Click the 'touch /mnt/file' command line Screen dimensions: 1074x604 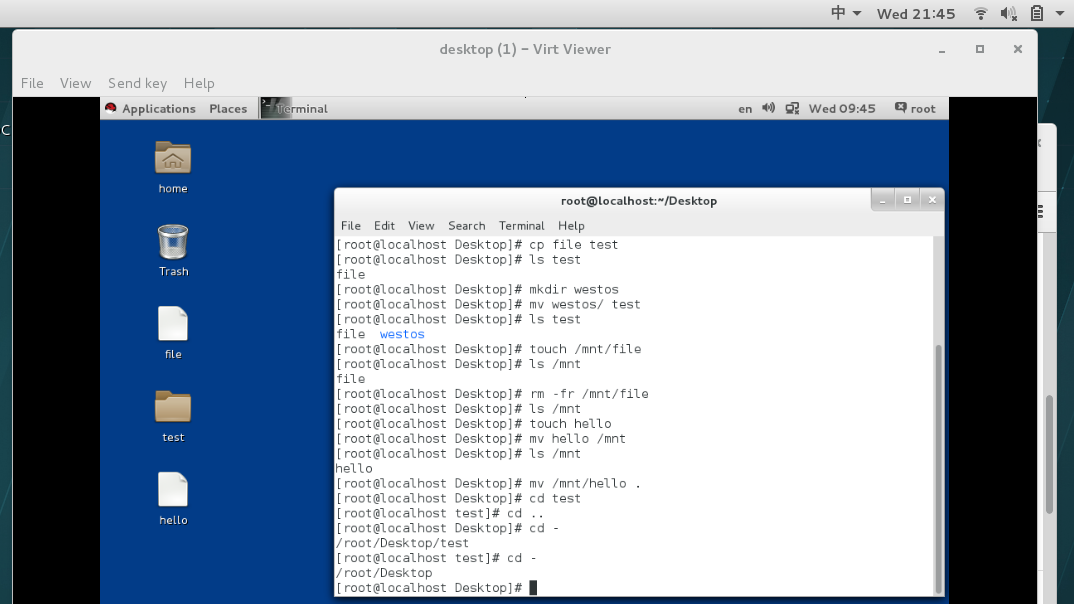pos(488,349)
